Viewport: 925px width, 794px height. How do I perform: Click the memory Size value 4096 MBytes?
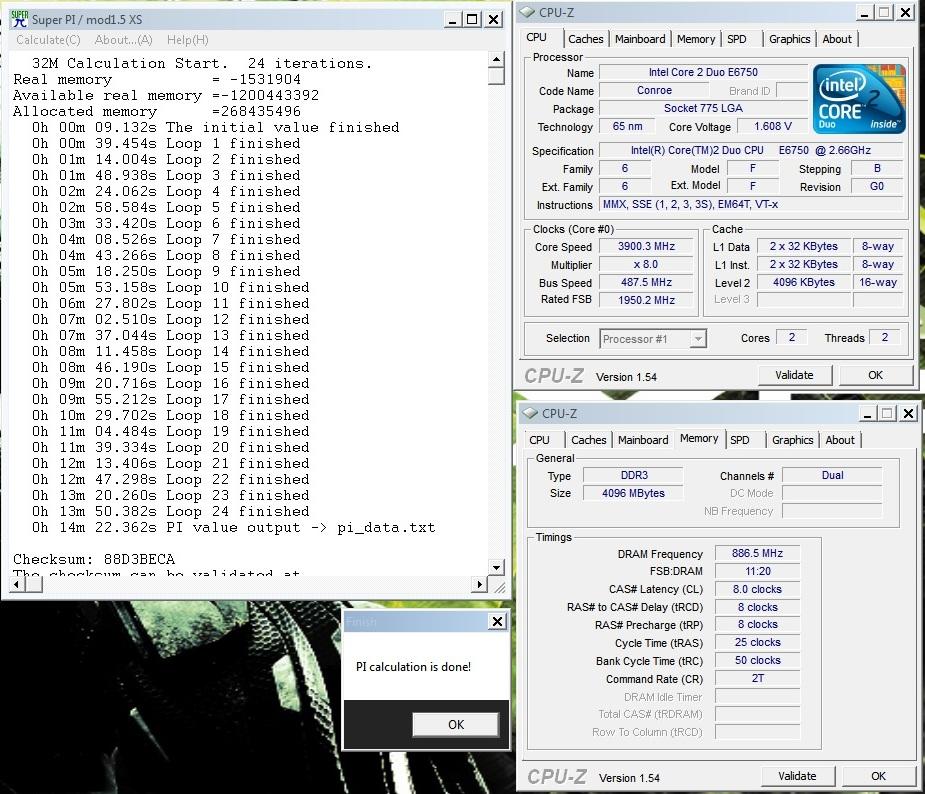coord(634,493)
